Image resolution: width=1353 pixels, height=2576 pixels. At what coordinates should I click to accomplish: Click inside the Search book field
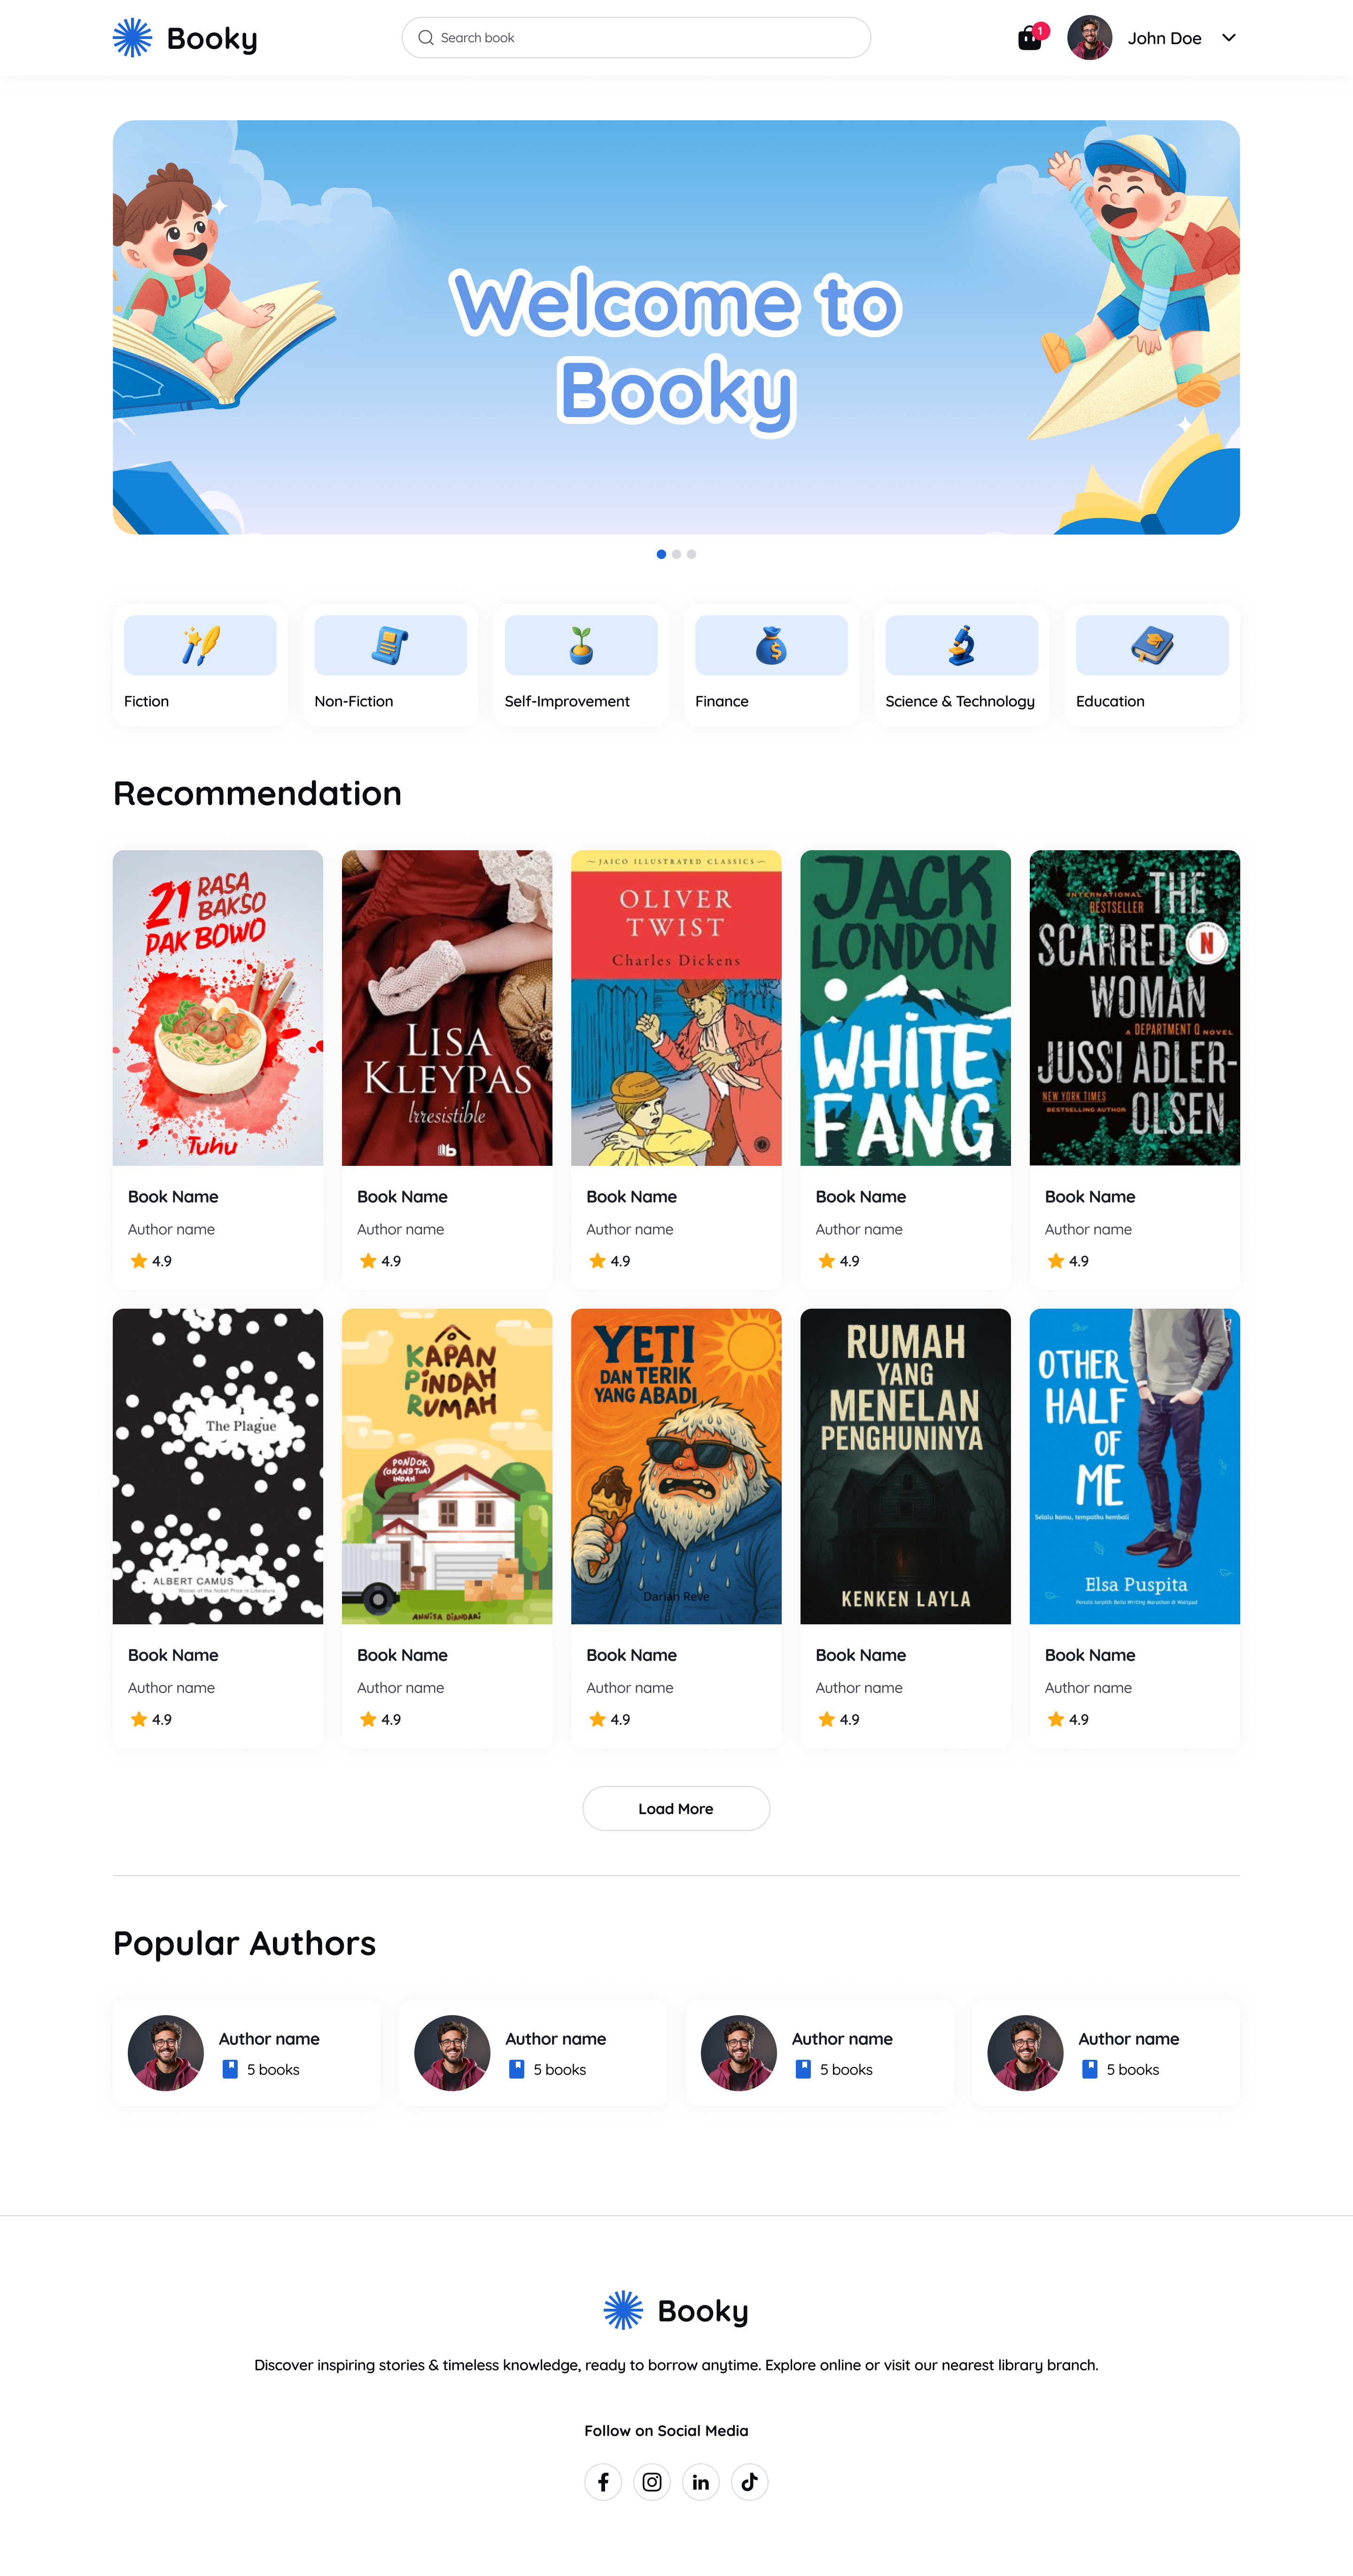click(x=636, y=37)
